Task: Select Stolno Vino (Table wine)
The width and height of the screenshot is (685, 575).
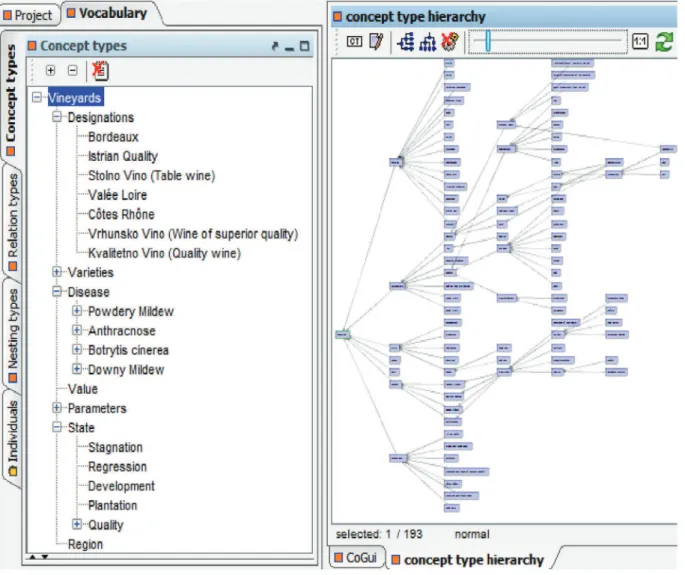Action: point(152,176)
